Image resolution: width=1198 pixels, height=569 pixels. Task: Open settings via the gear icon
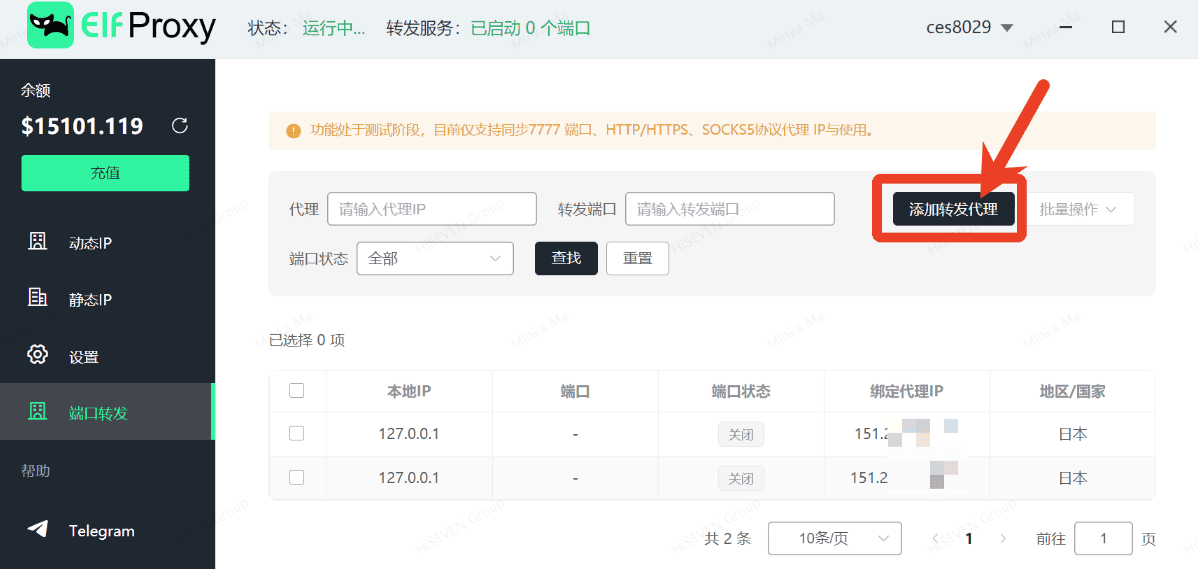pyautogui.click(x=38, y=355)
